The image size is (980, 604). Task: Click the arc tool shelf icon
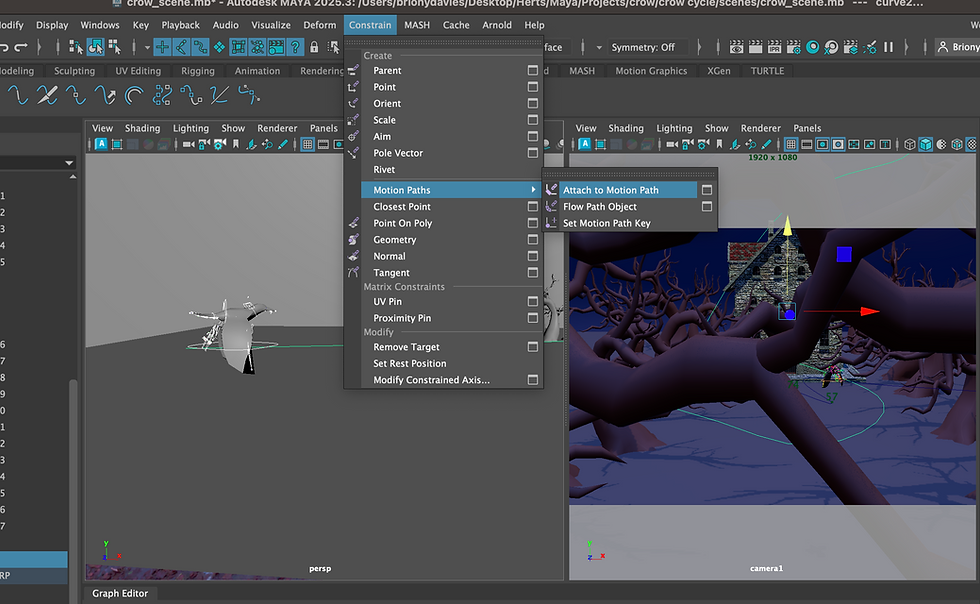[x=134, y=95]
